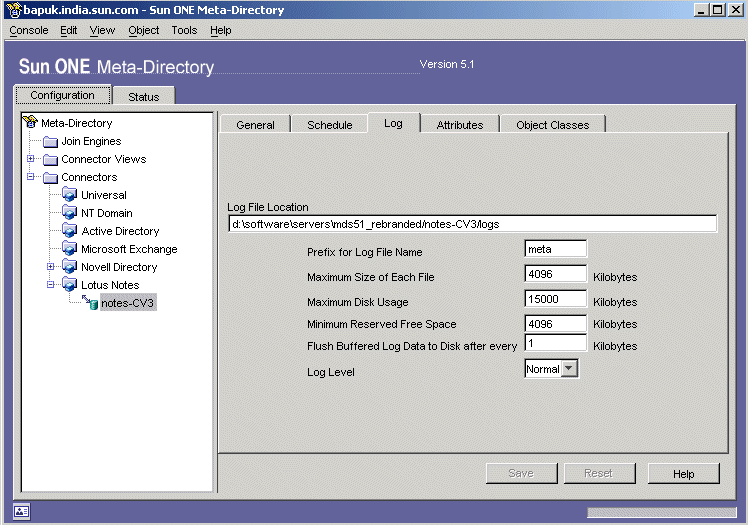
Task: Click the Save button
Action: 521,473
